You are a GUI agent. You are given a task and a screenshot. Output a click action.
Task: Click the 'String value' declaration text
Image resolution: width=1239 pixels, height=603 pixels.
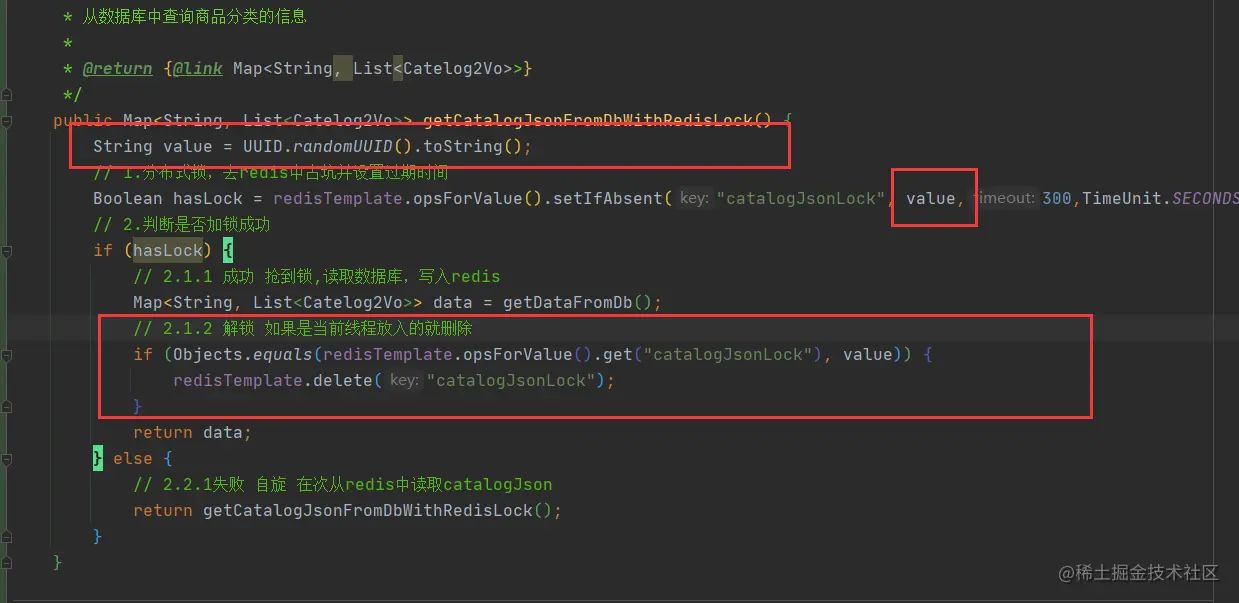tap(152, 147)
